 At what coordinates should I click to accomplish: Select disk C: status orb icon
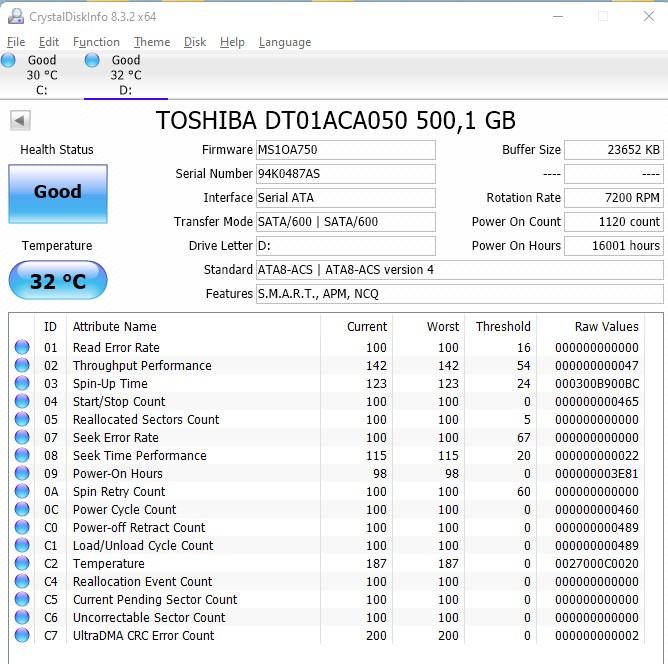9,61
